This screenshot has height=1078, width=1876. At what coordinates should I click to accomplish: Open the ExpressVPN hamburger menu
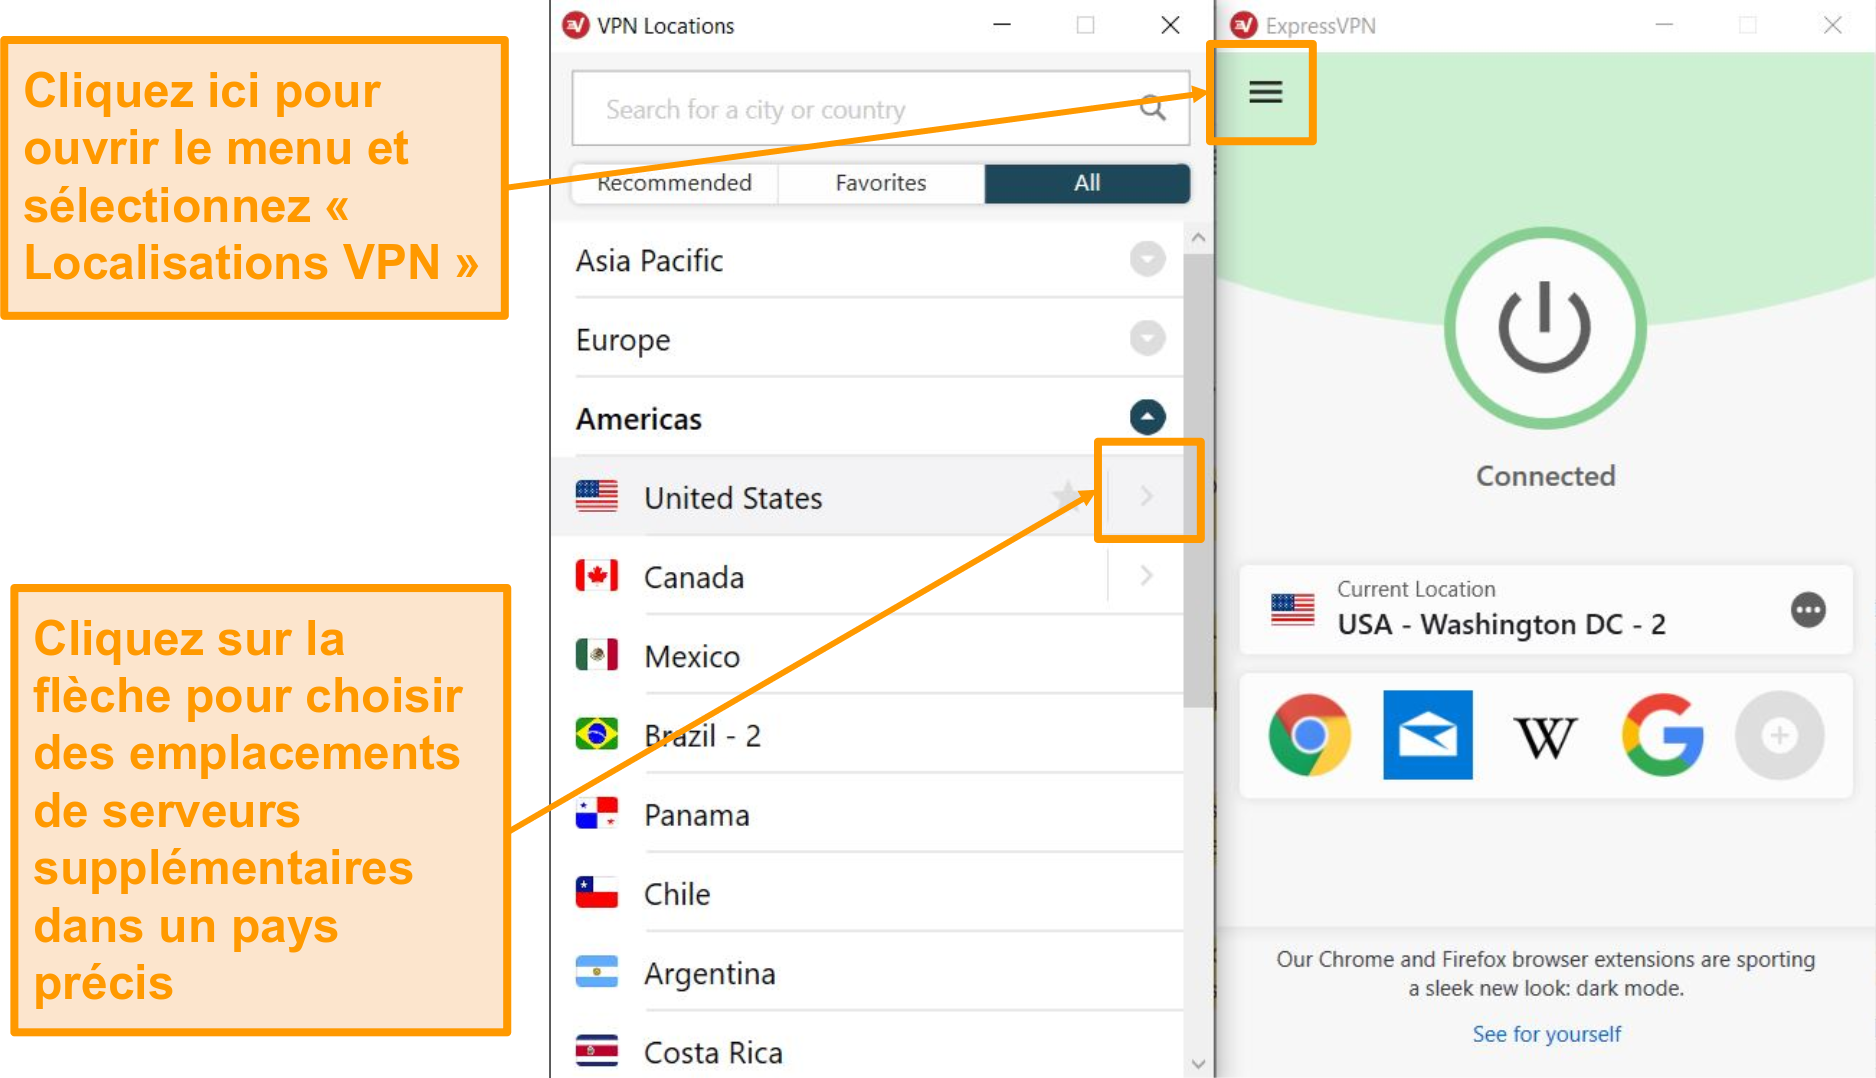coord(1265,92)
